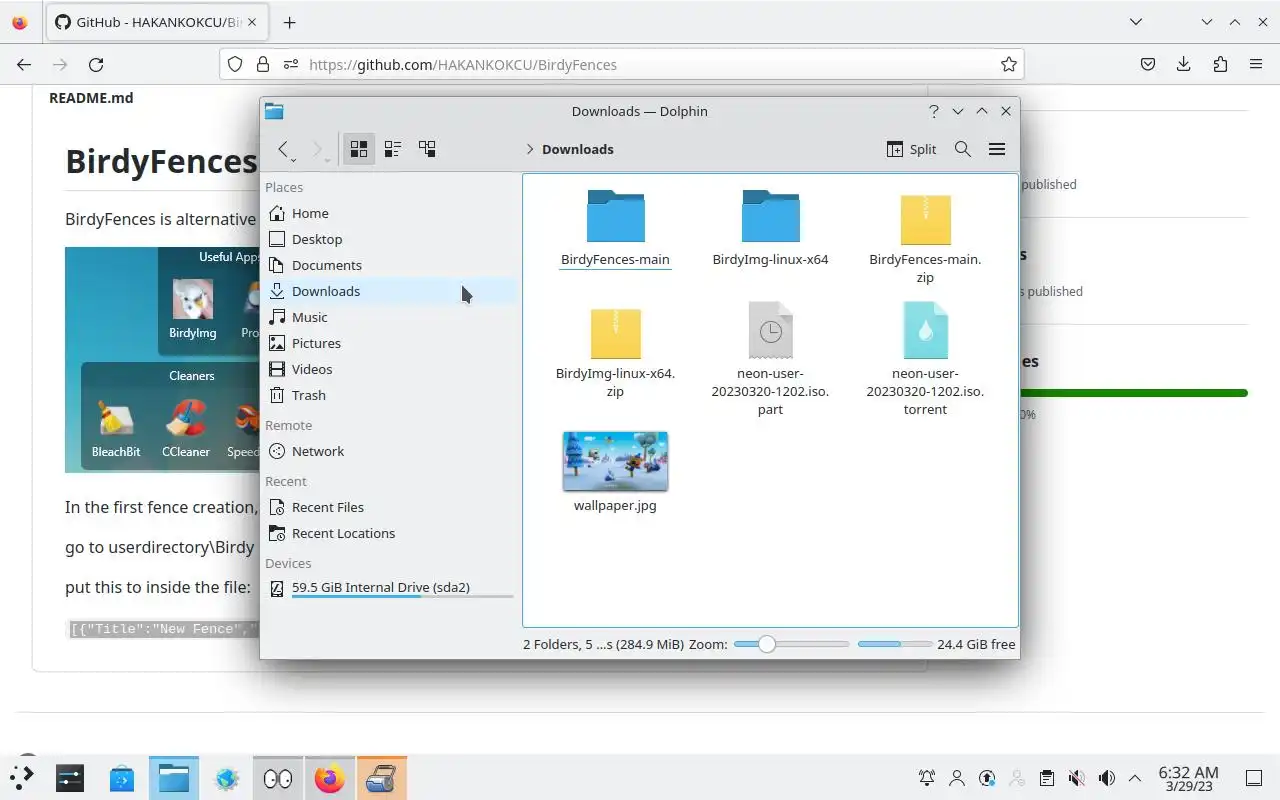
Task: Select the BirdyImg-linux-x64.zip archive
Action: (615, 352)
